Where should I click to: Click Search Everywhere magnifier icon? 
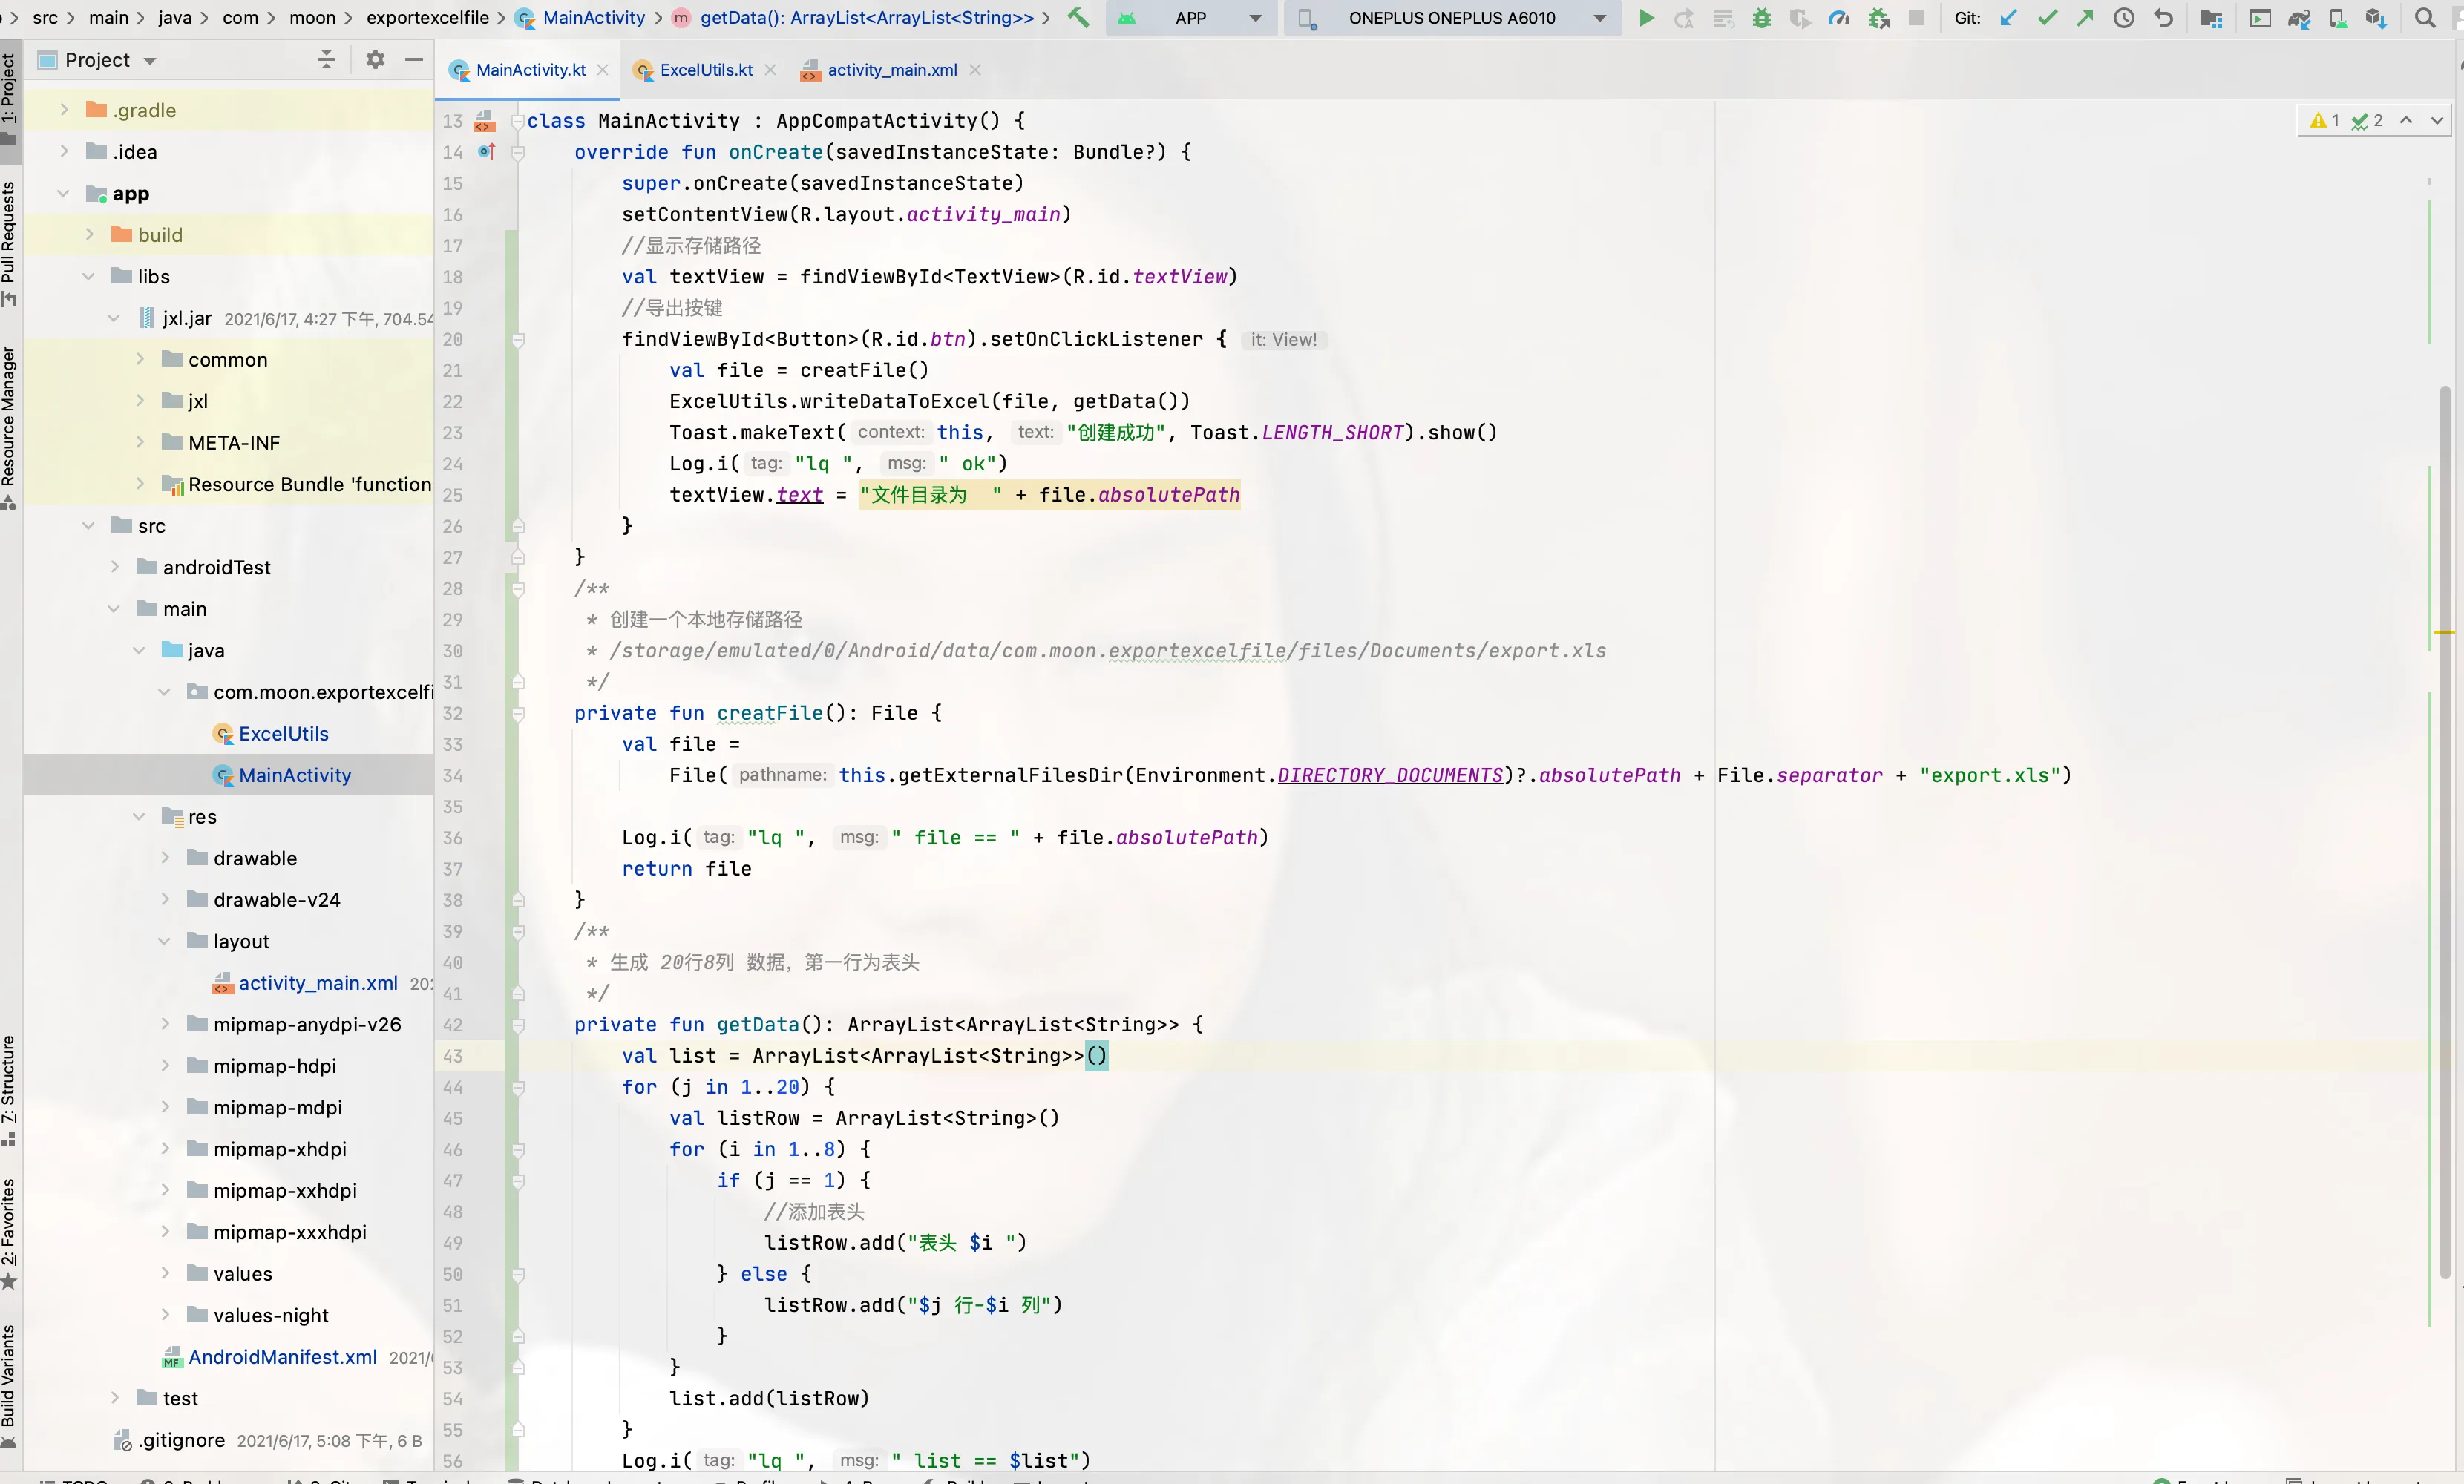2425,18
